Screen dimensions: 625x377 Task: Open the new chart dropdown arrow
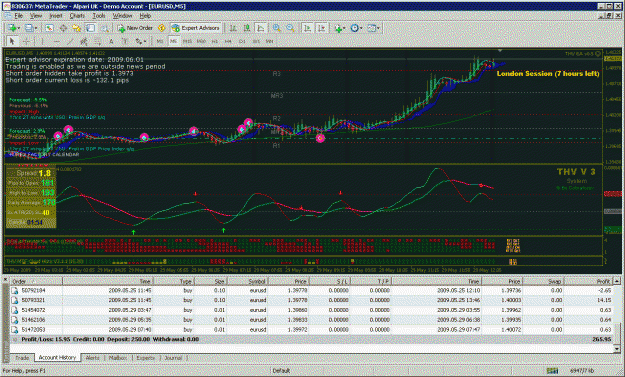(19, 28)
